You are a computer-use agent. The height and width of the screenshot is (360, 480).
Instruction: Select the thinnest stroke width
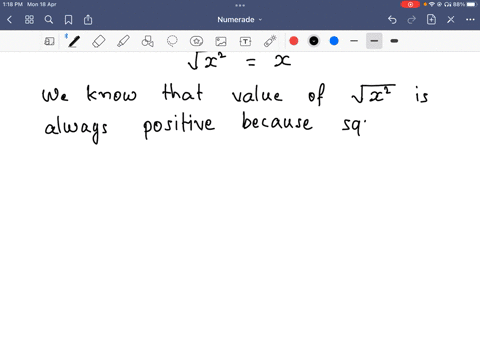coord(354,41)
